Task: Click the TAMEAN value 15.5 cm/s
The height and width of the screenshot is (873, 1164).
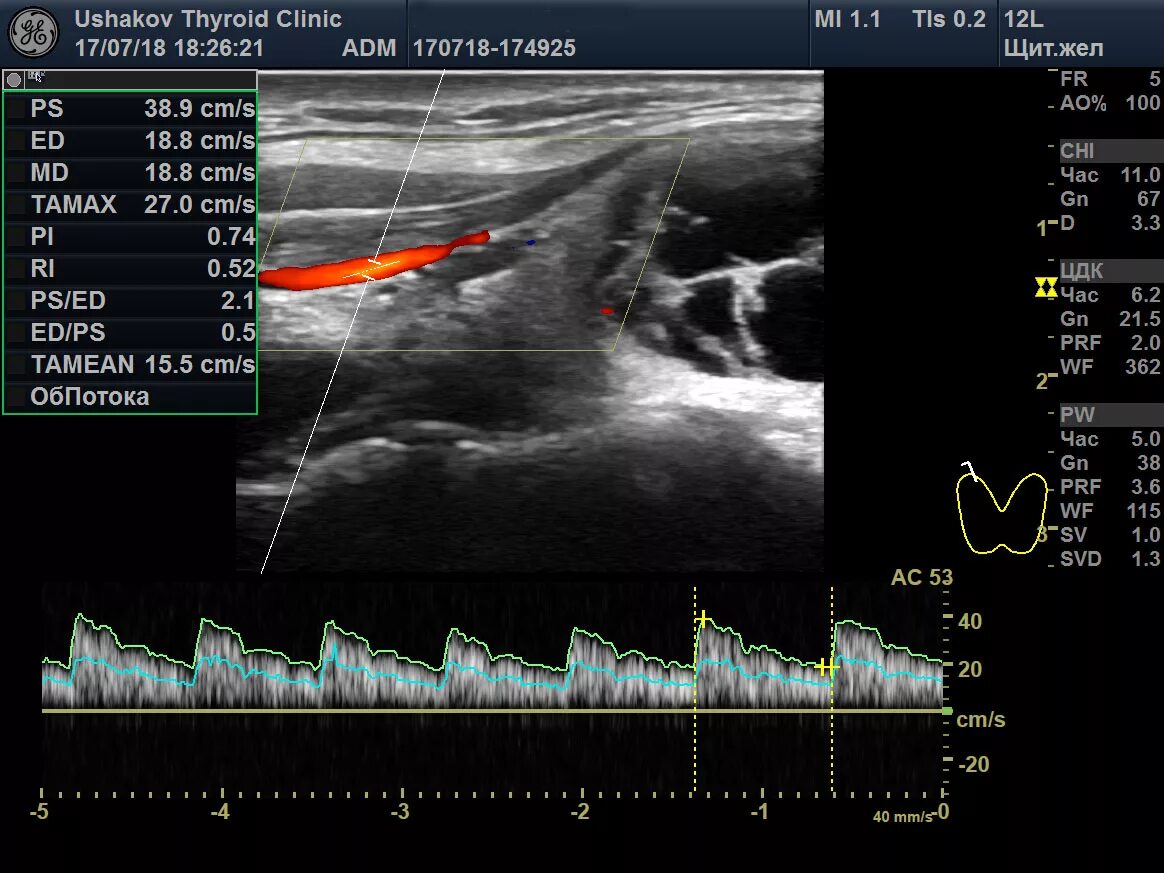Action: 199,364
